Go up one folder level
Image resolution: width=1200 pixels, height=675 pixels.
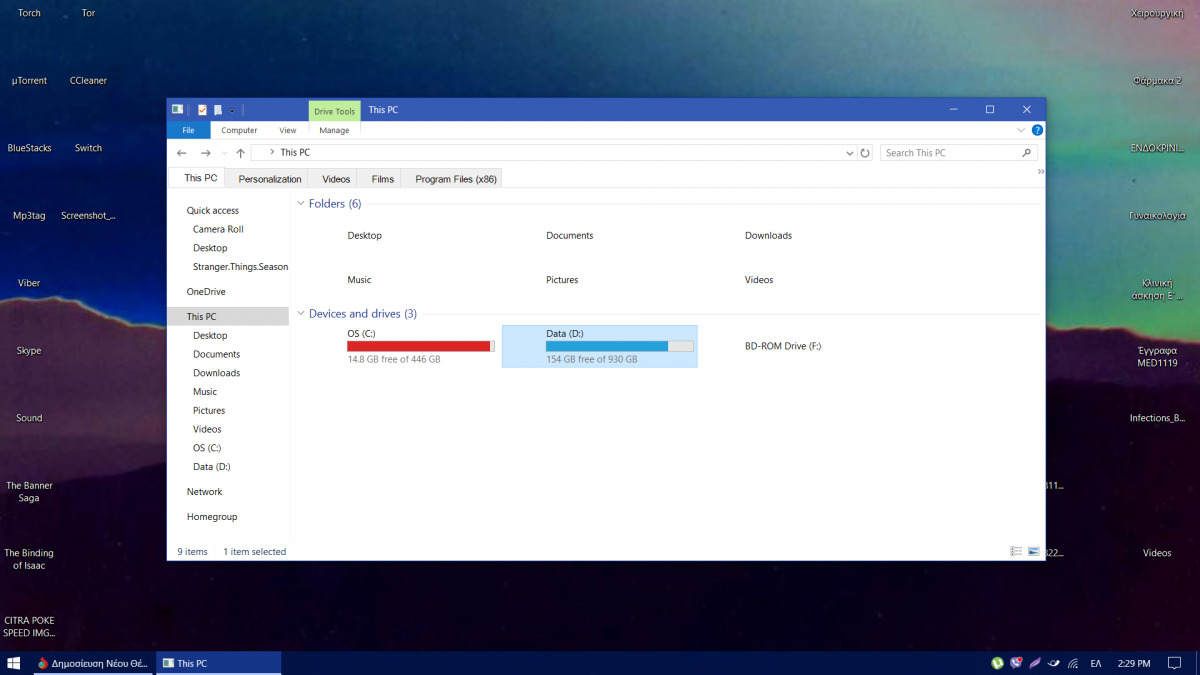(240, 153)
